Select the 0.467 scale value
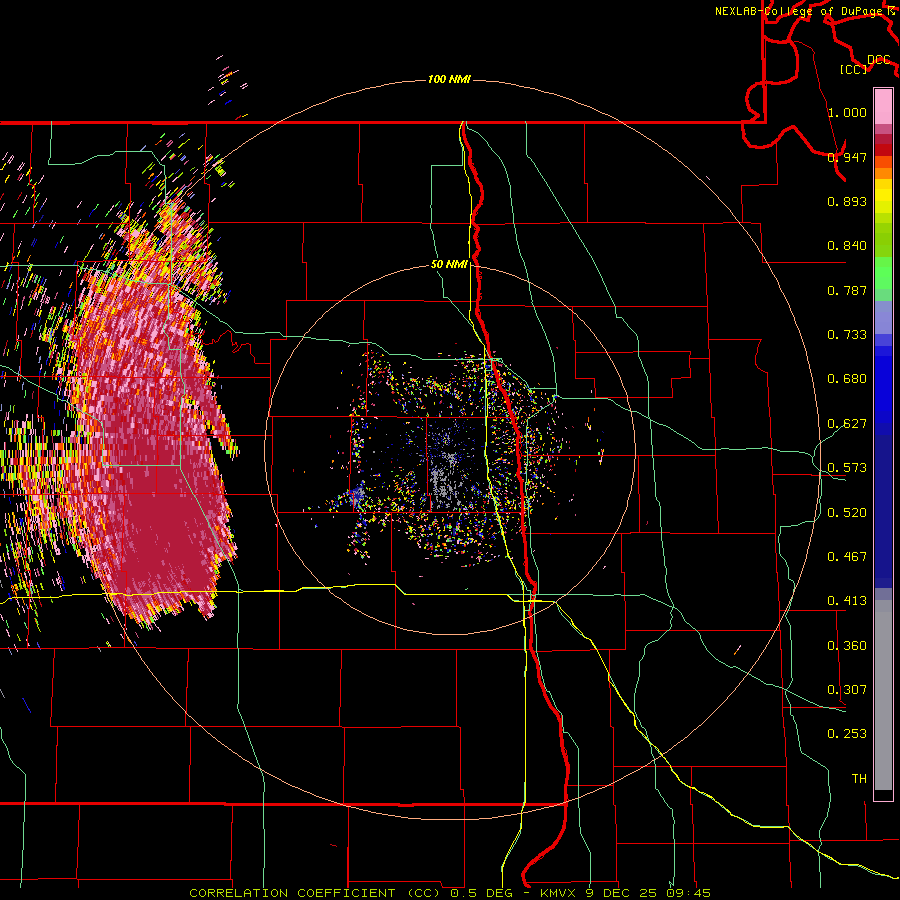This screenshot has width=900, height=900. point(847,557)
